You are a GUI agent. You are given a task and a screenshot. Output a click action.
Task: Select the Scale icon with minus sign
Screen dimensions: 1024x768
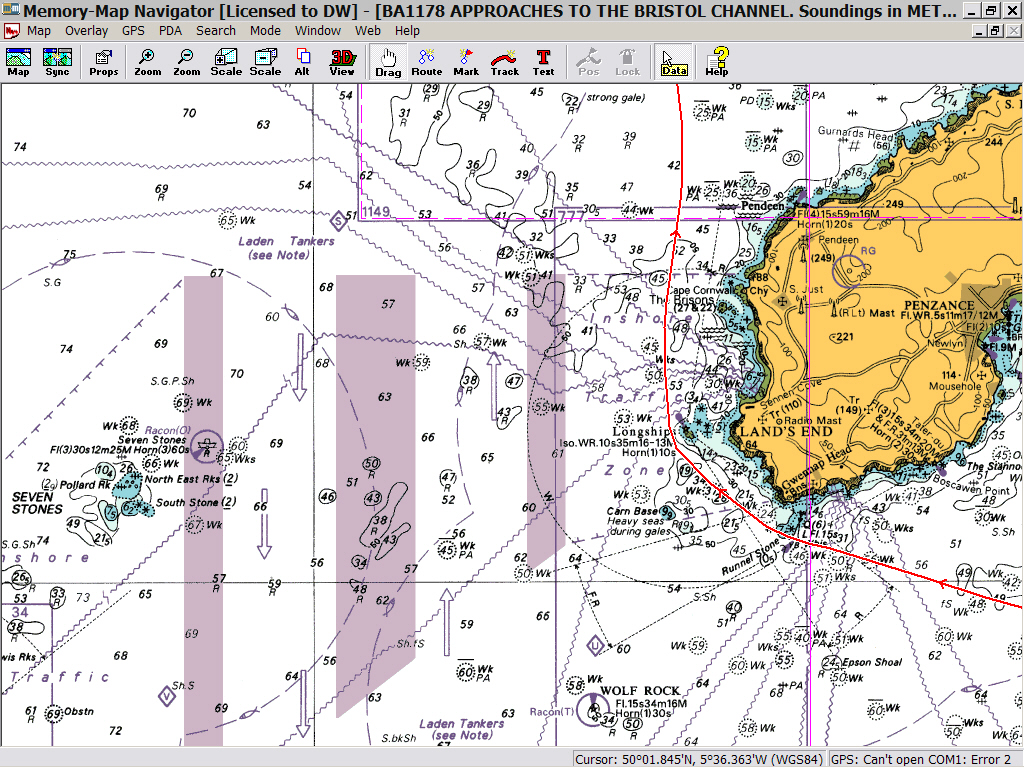pyautogui.click(x=265, y=62)
